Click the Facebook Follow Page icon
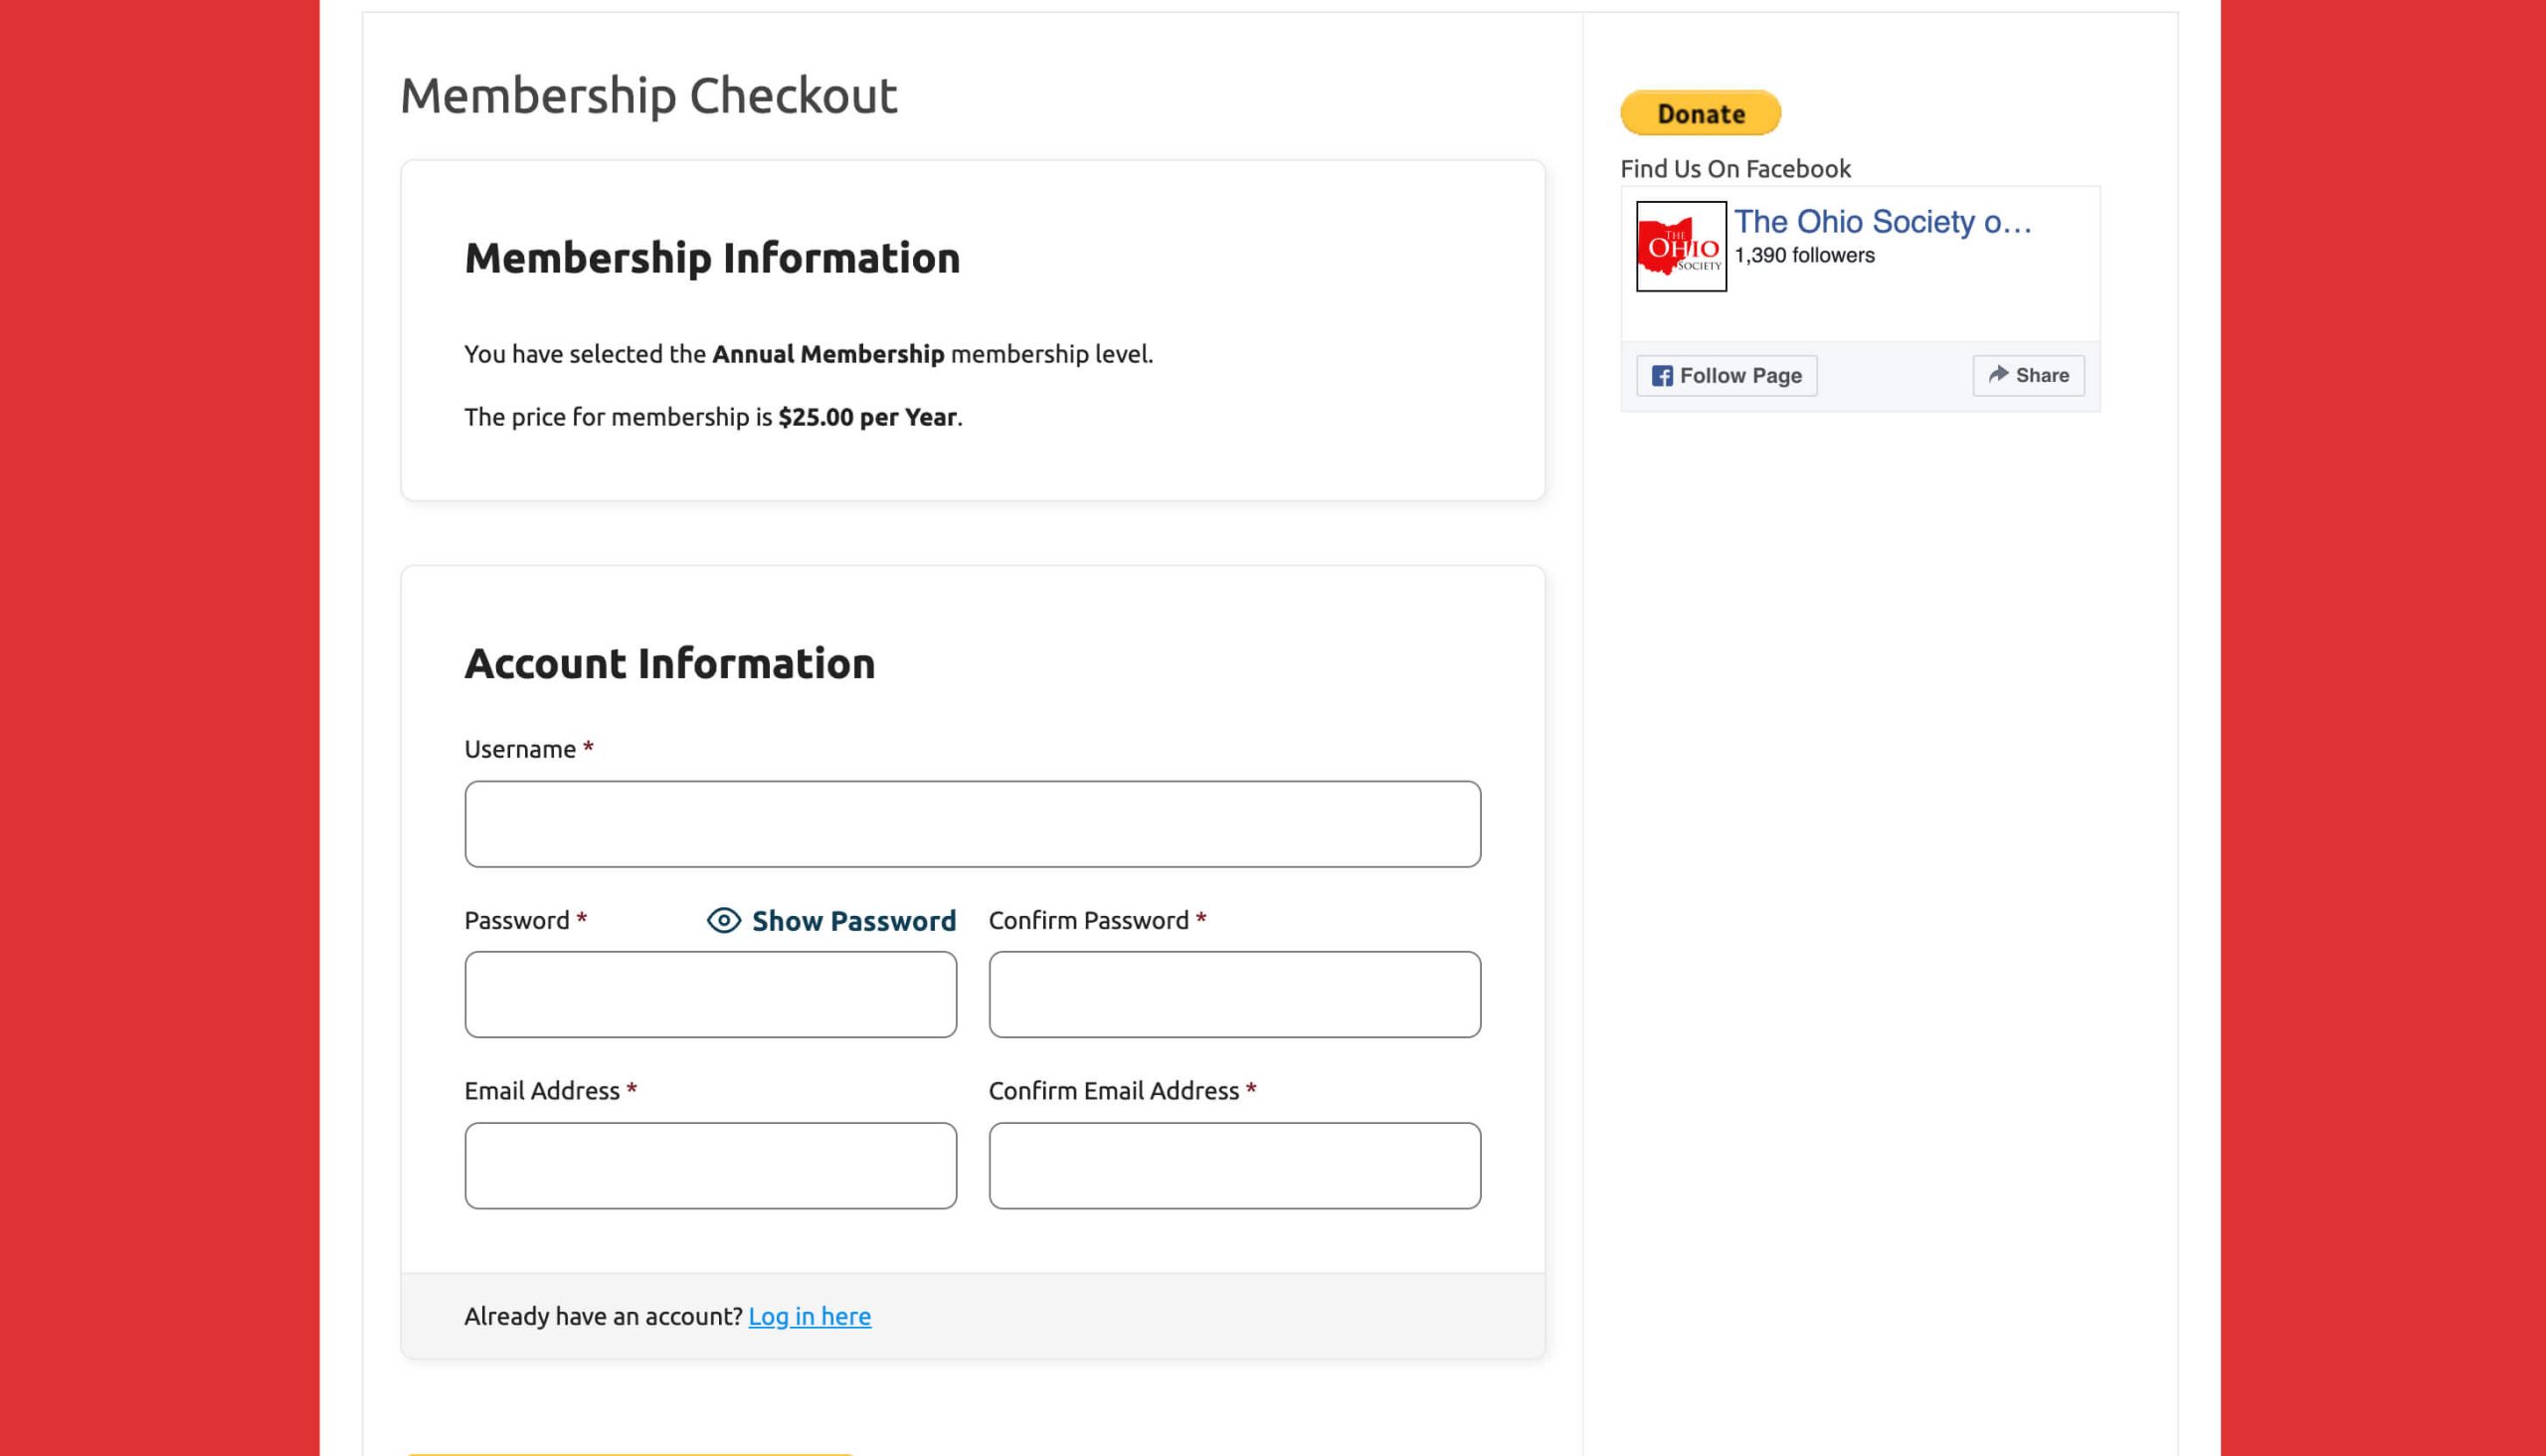Screen dimensions: 2546x1456 (x=1663, y=374)
